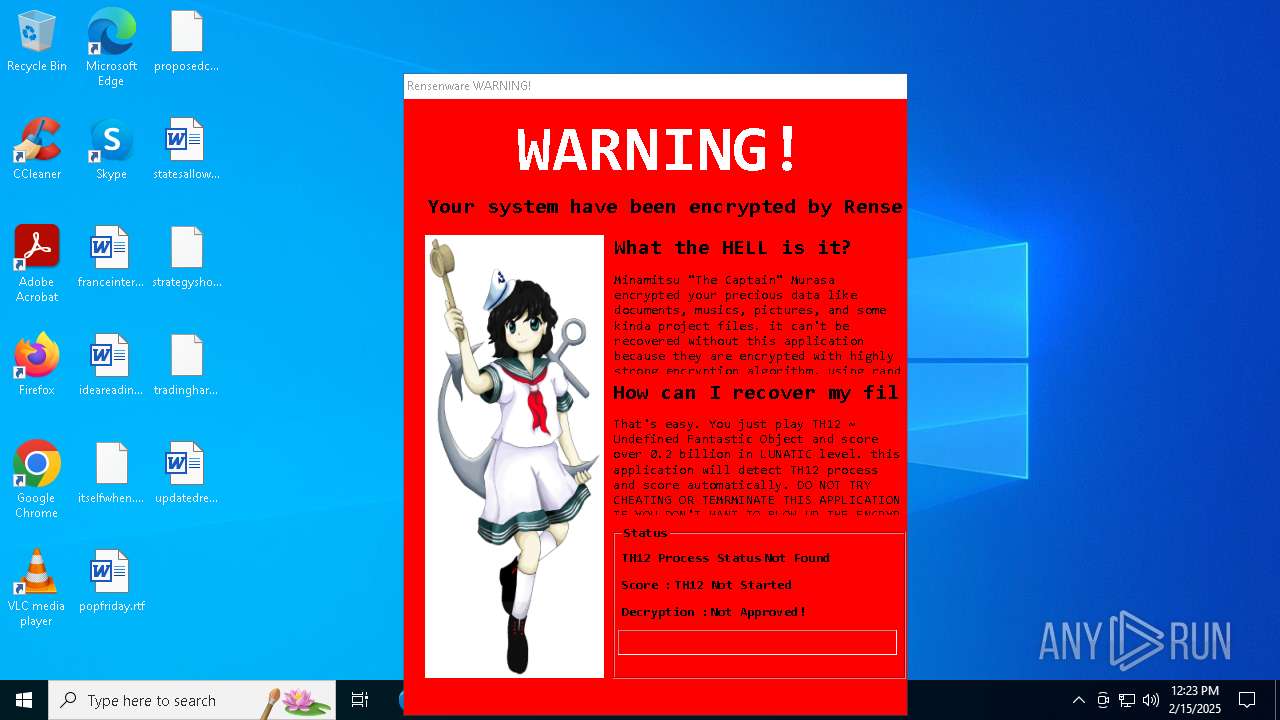Click 'Score : TH12 Not Started' line
Screen dimensions: 1280x720
706,585
